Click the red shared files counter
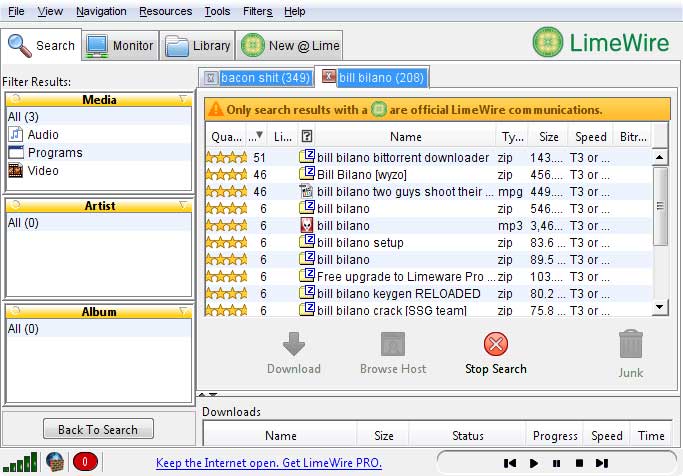This screenshot has width=683, height=476. (85, 462)
